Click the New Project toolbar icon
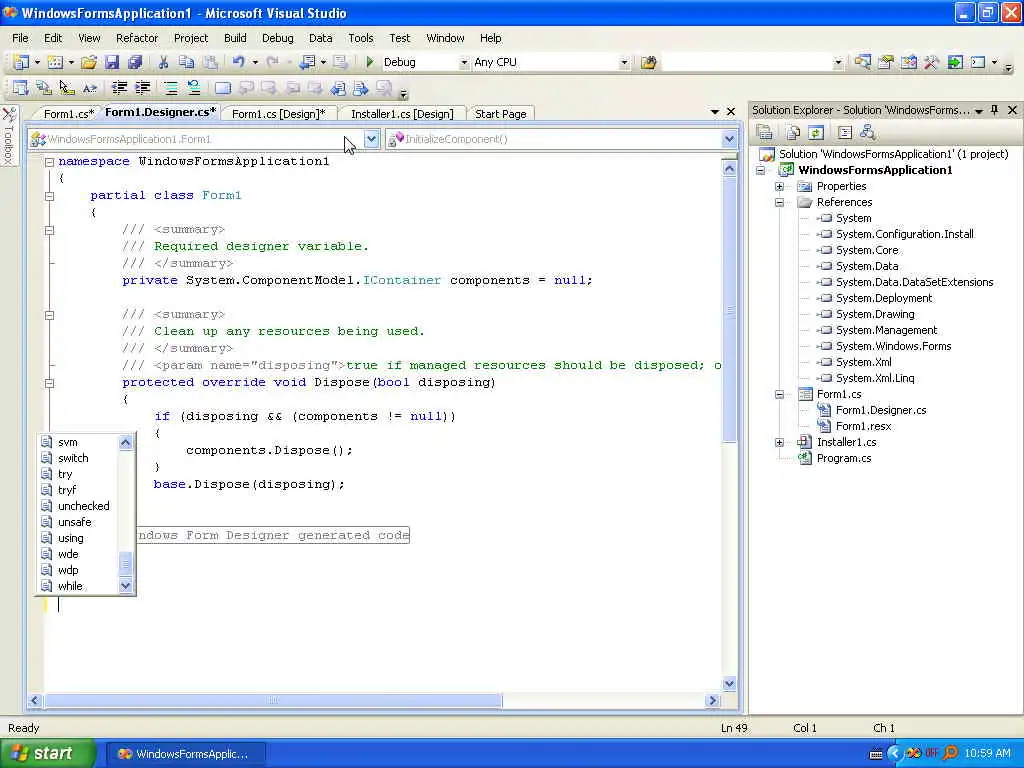Screen dimensions: 1024x768 21,62
